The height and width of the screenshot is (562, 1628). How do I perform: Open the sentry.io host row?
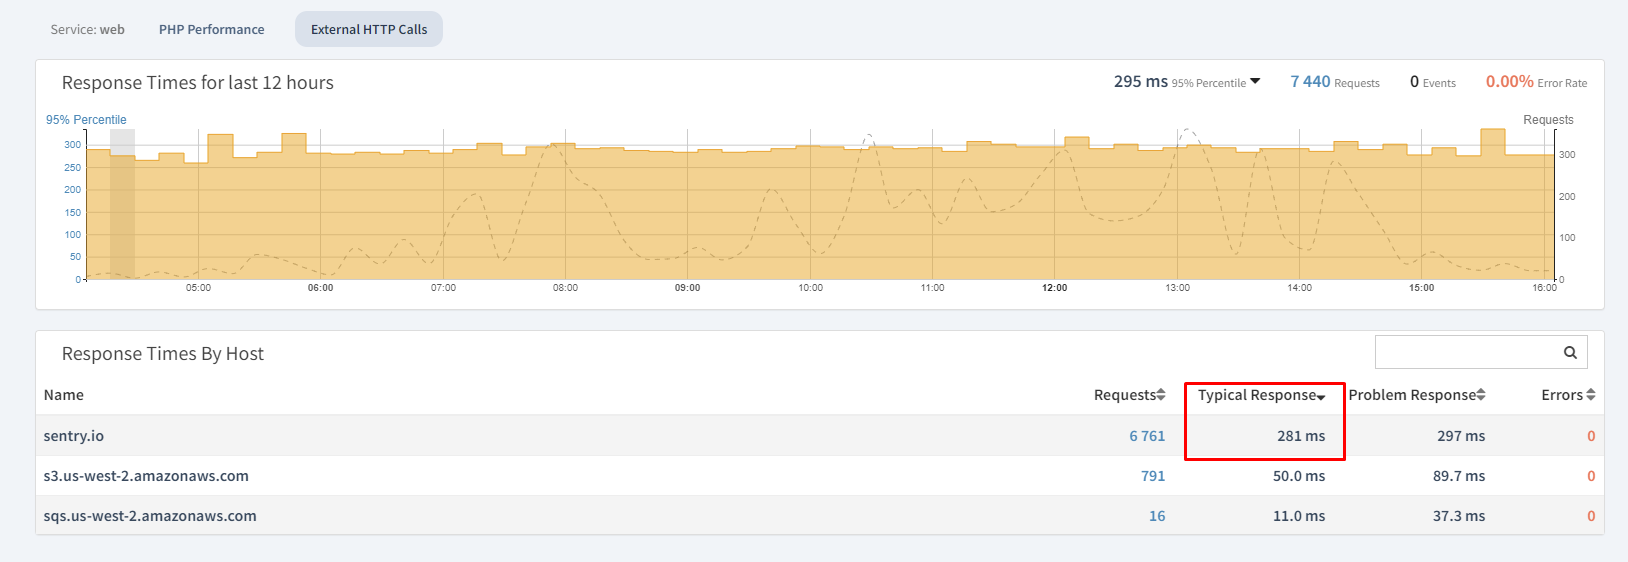pyautogui.click(x=820, y=436)
